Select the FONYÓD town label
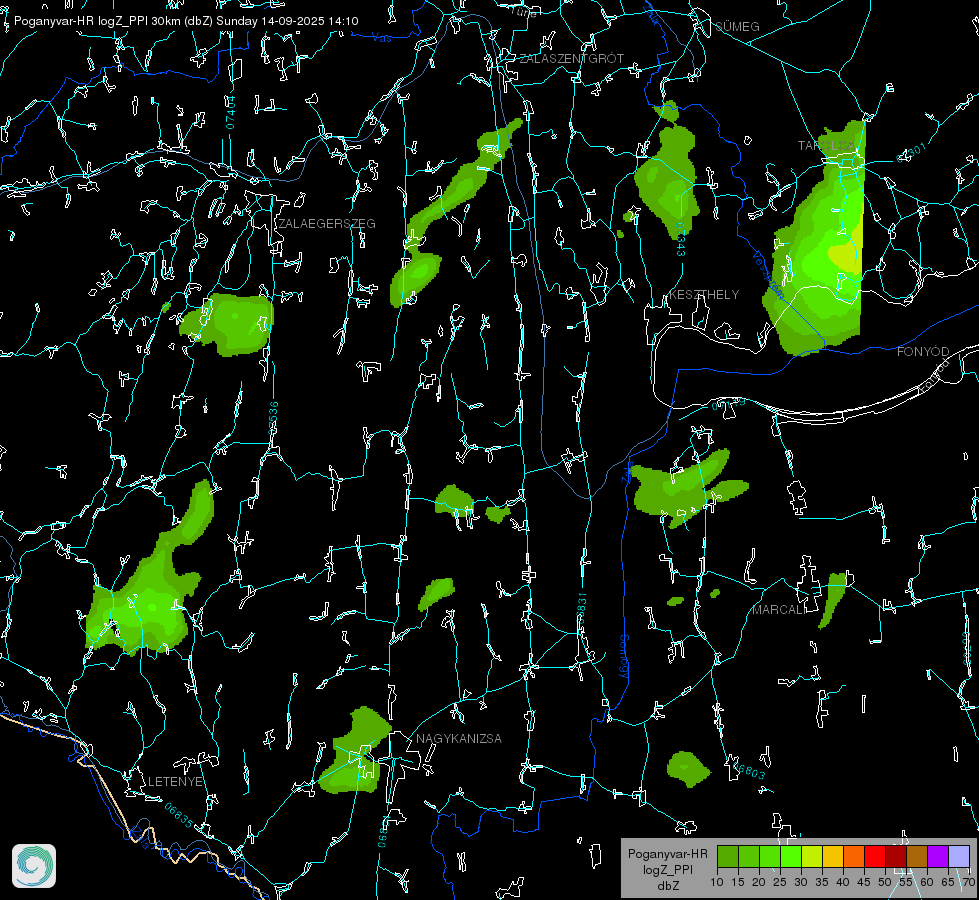Viewport: 979px width, 900px height. point(923,352)
